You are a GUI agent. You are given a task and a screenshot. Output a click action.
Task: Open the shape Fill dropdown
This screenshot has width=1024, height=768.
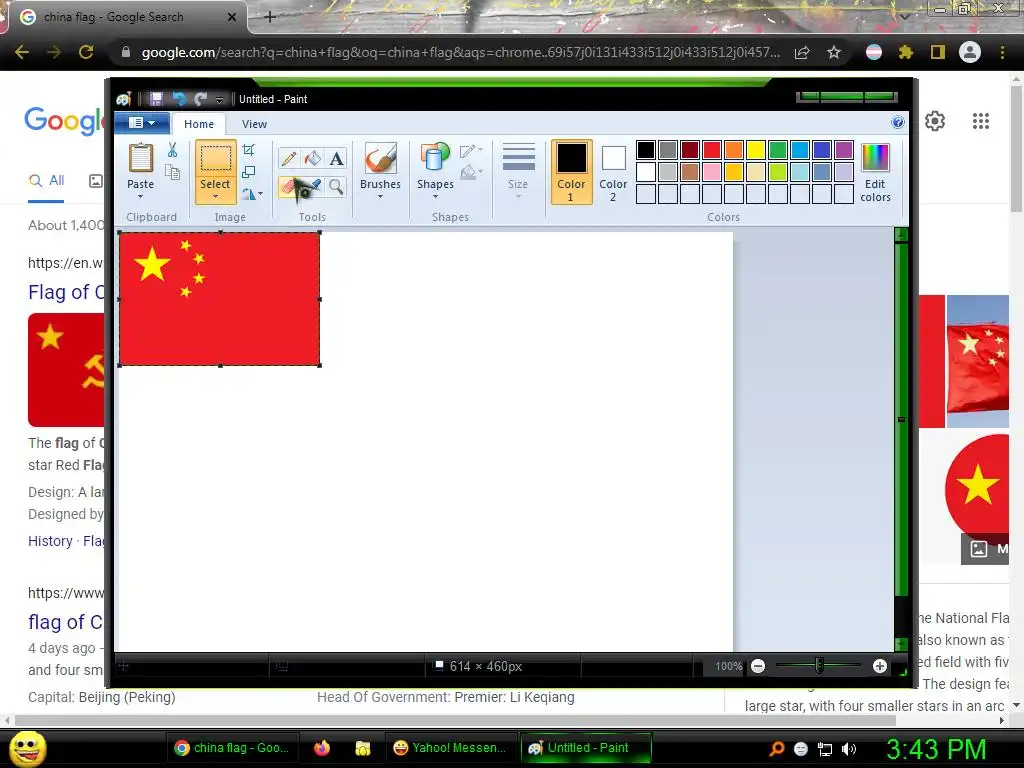[x=472, y=172]
